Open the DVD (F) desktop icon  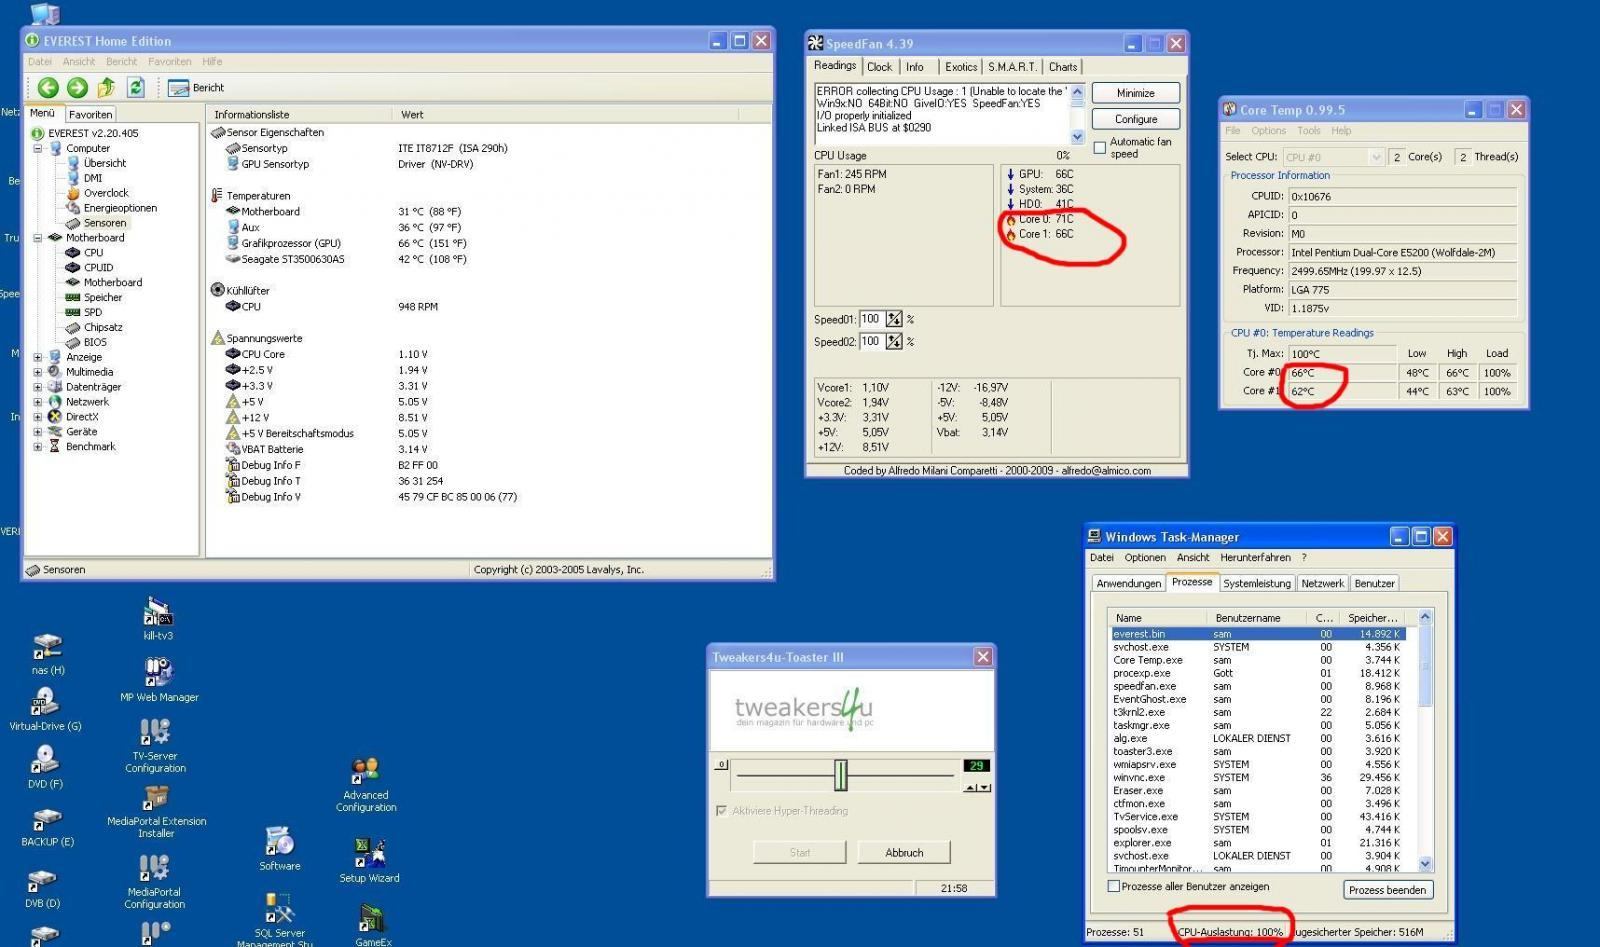[45, 767]
